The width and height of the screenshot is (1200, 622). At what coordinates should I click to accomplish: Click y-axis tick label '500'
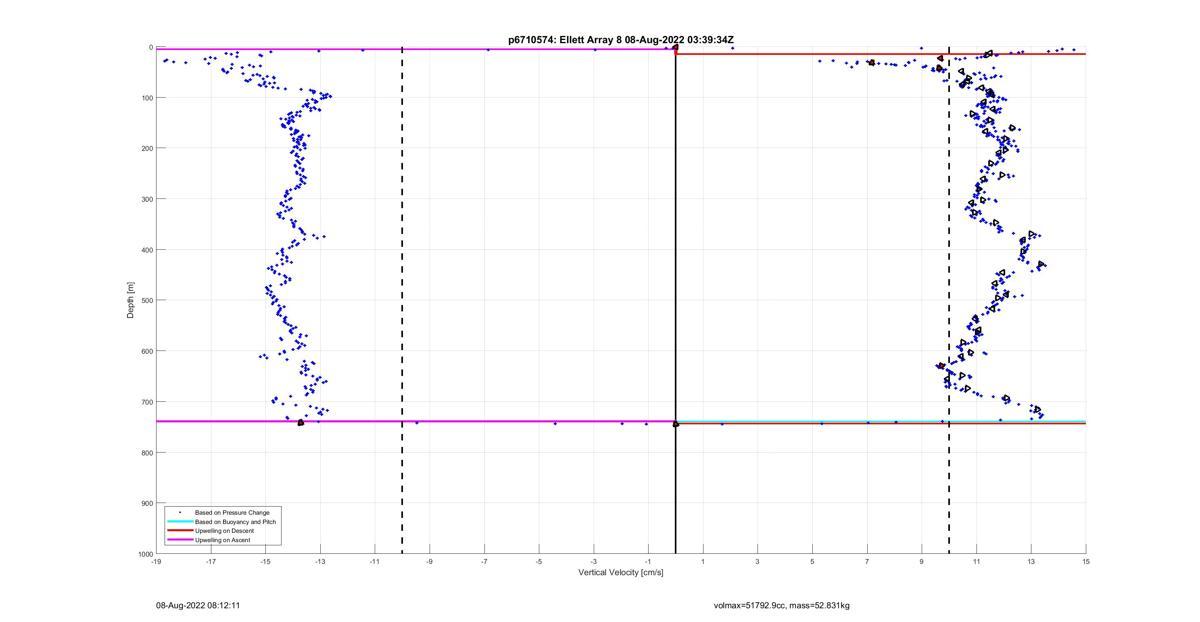[x=146, y=300]
